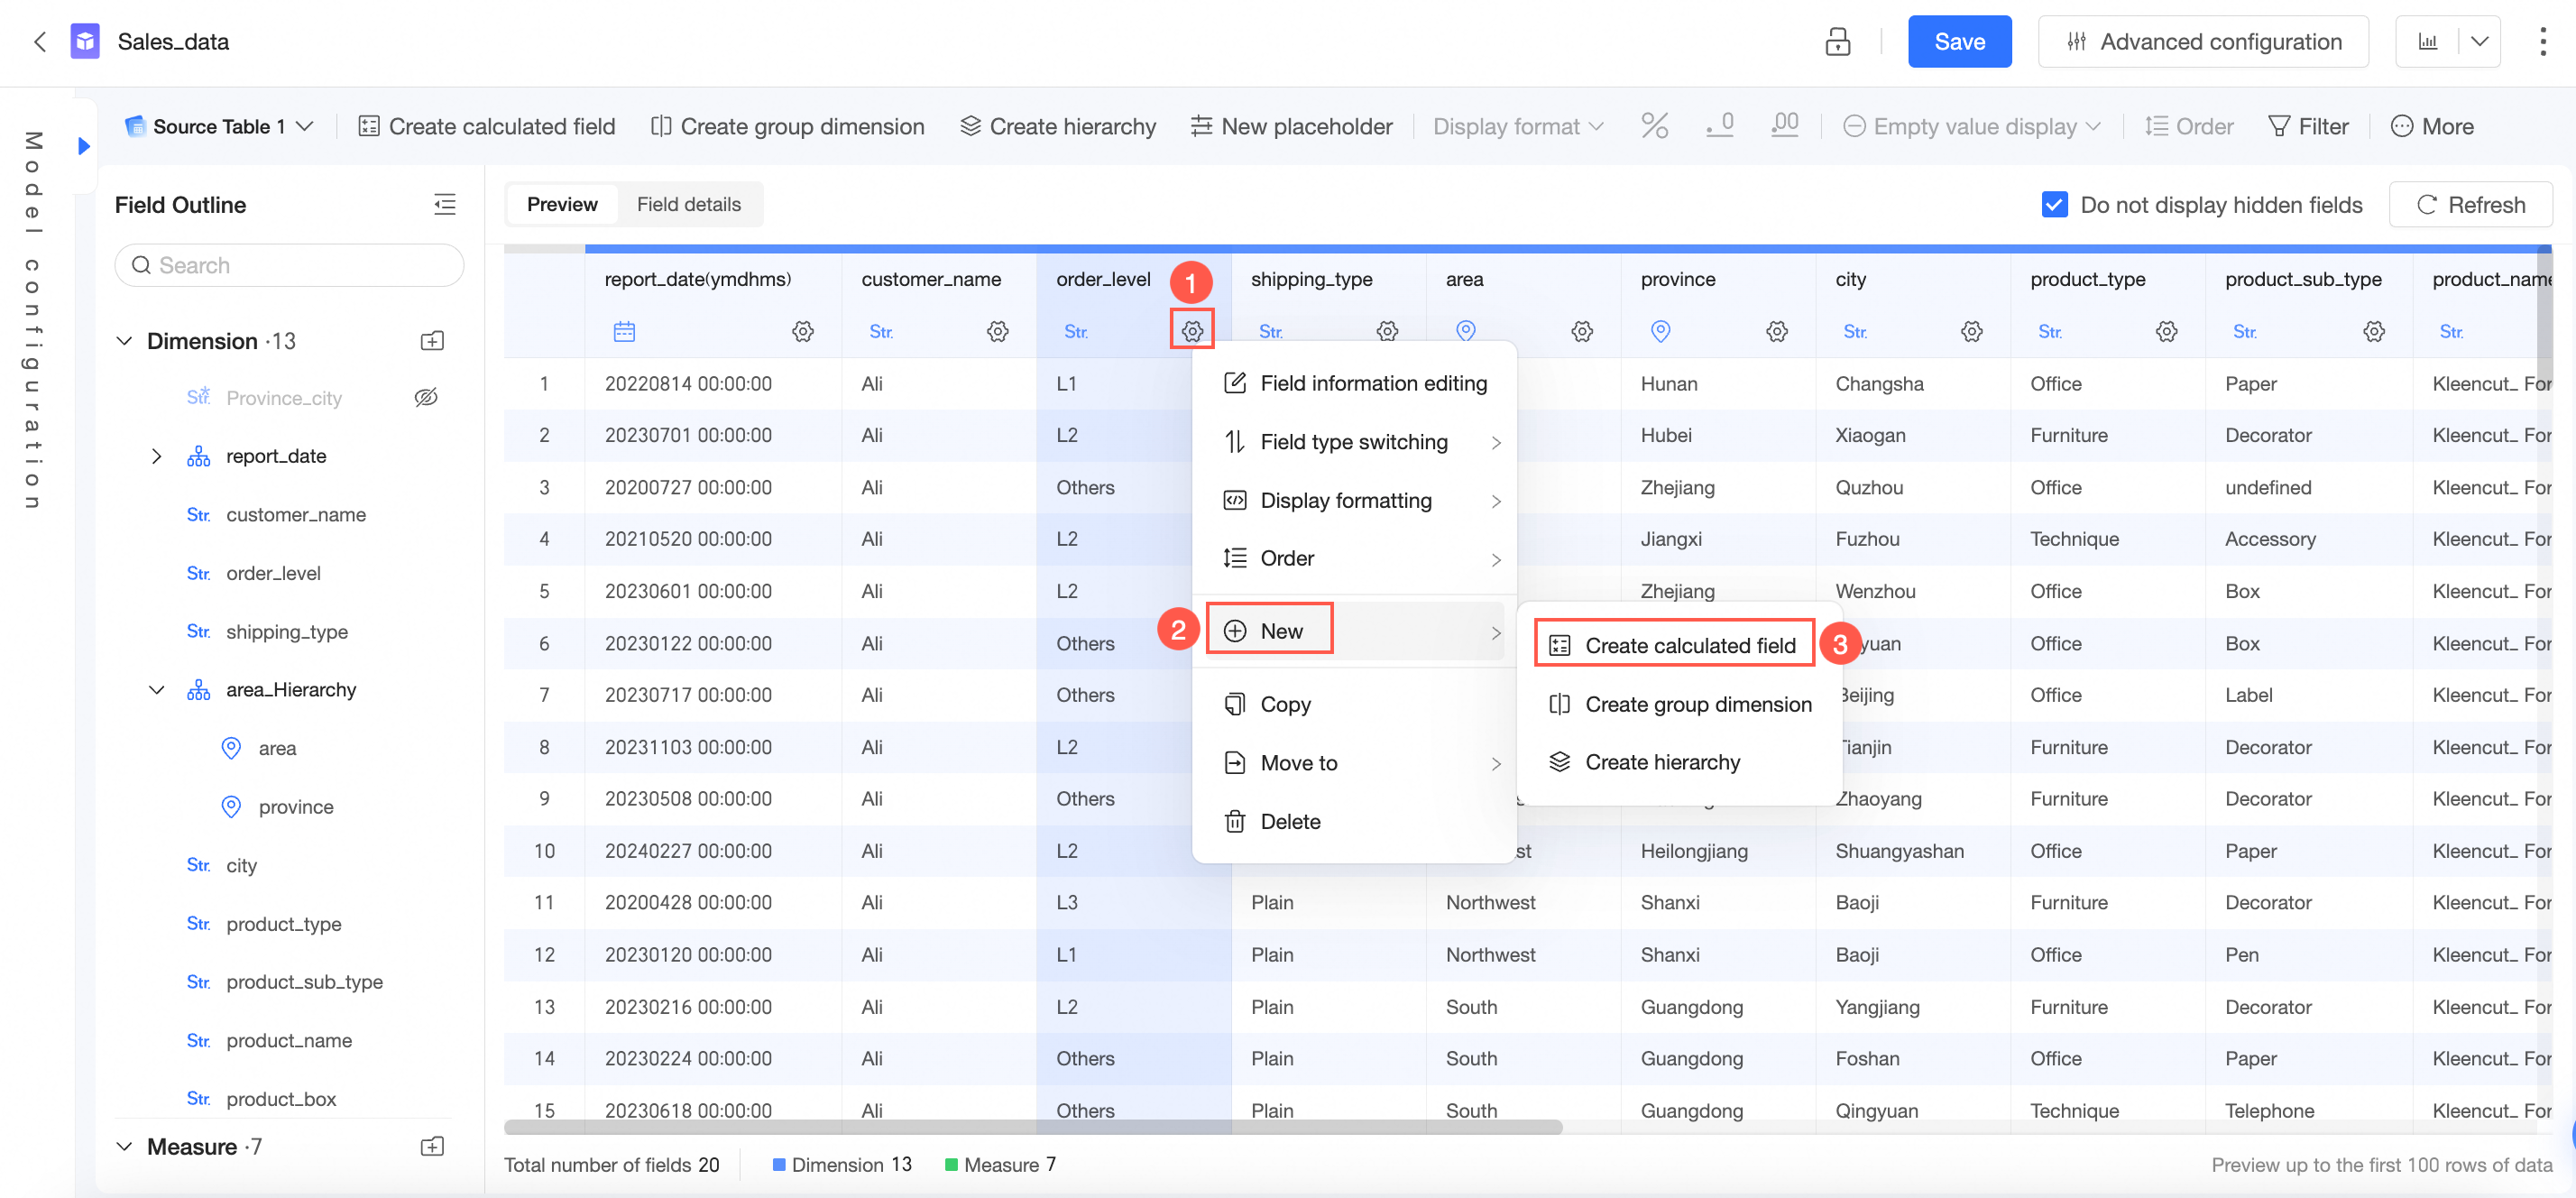This screenshot has width=2576, height=1198.
Task: Collapse the Measure section
Action: 125,1147
